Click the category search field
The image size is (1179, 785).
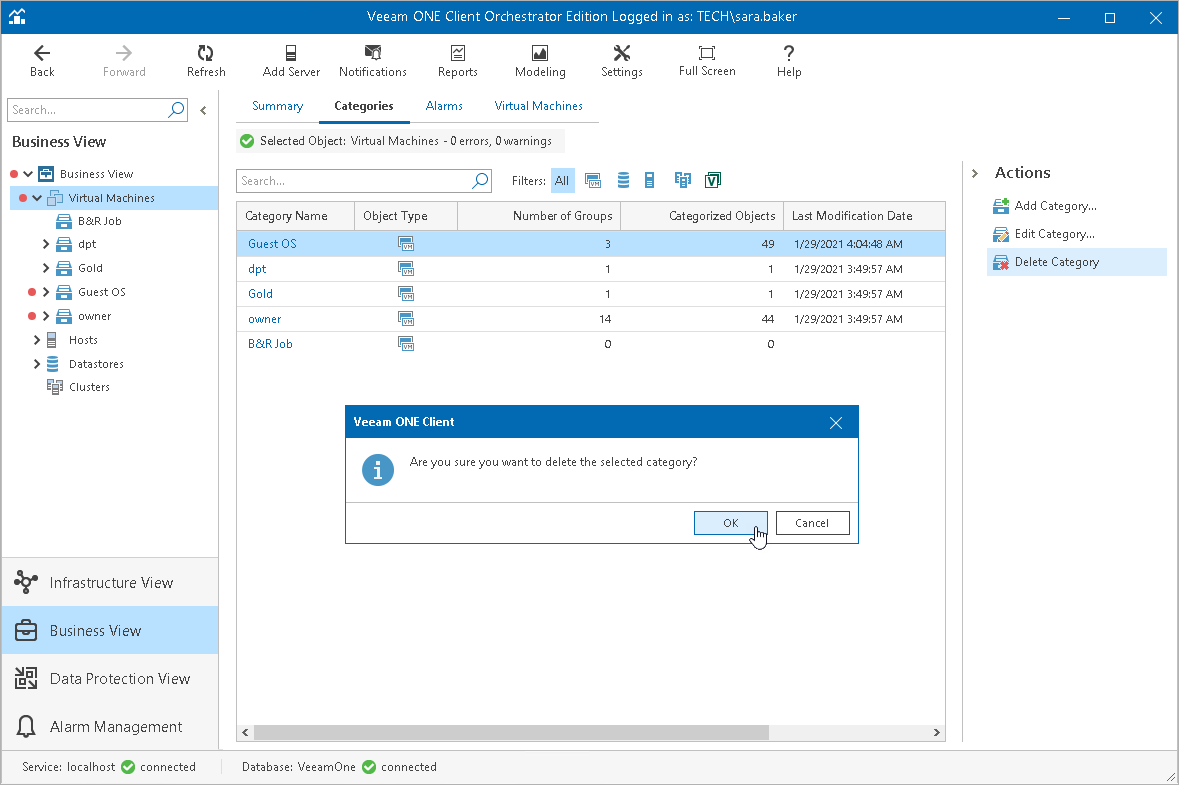pos(354,181)
